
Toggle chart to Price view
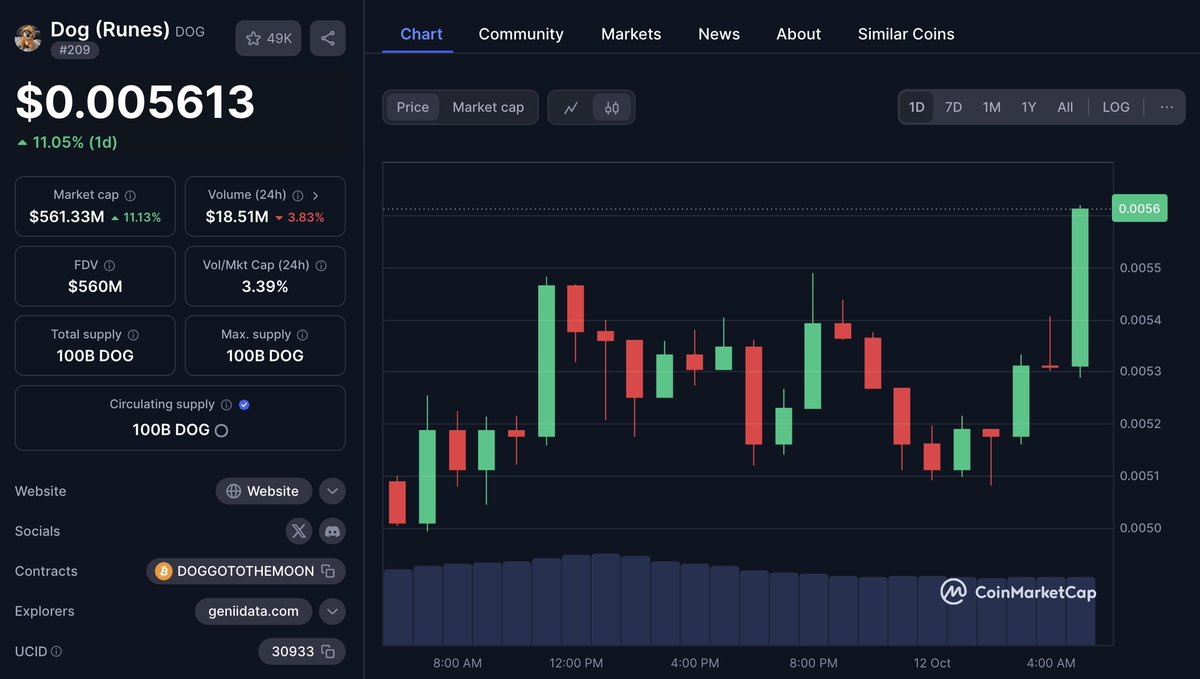coord(412,107)
